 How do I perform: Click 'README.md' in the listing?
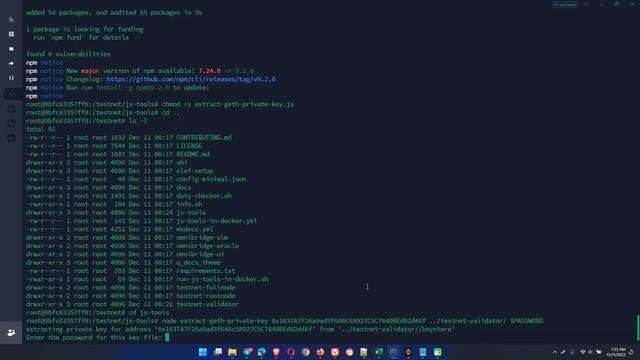pos(193,154)
